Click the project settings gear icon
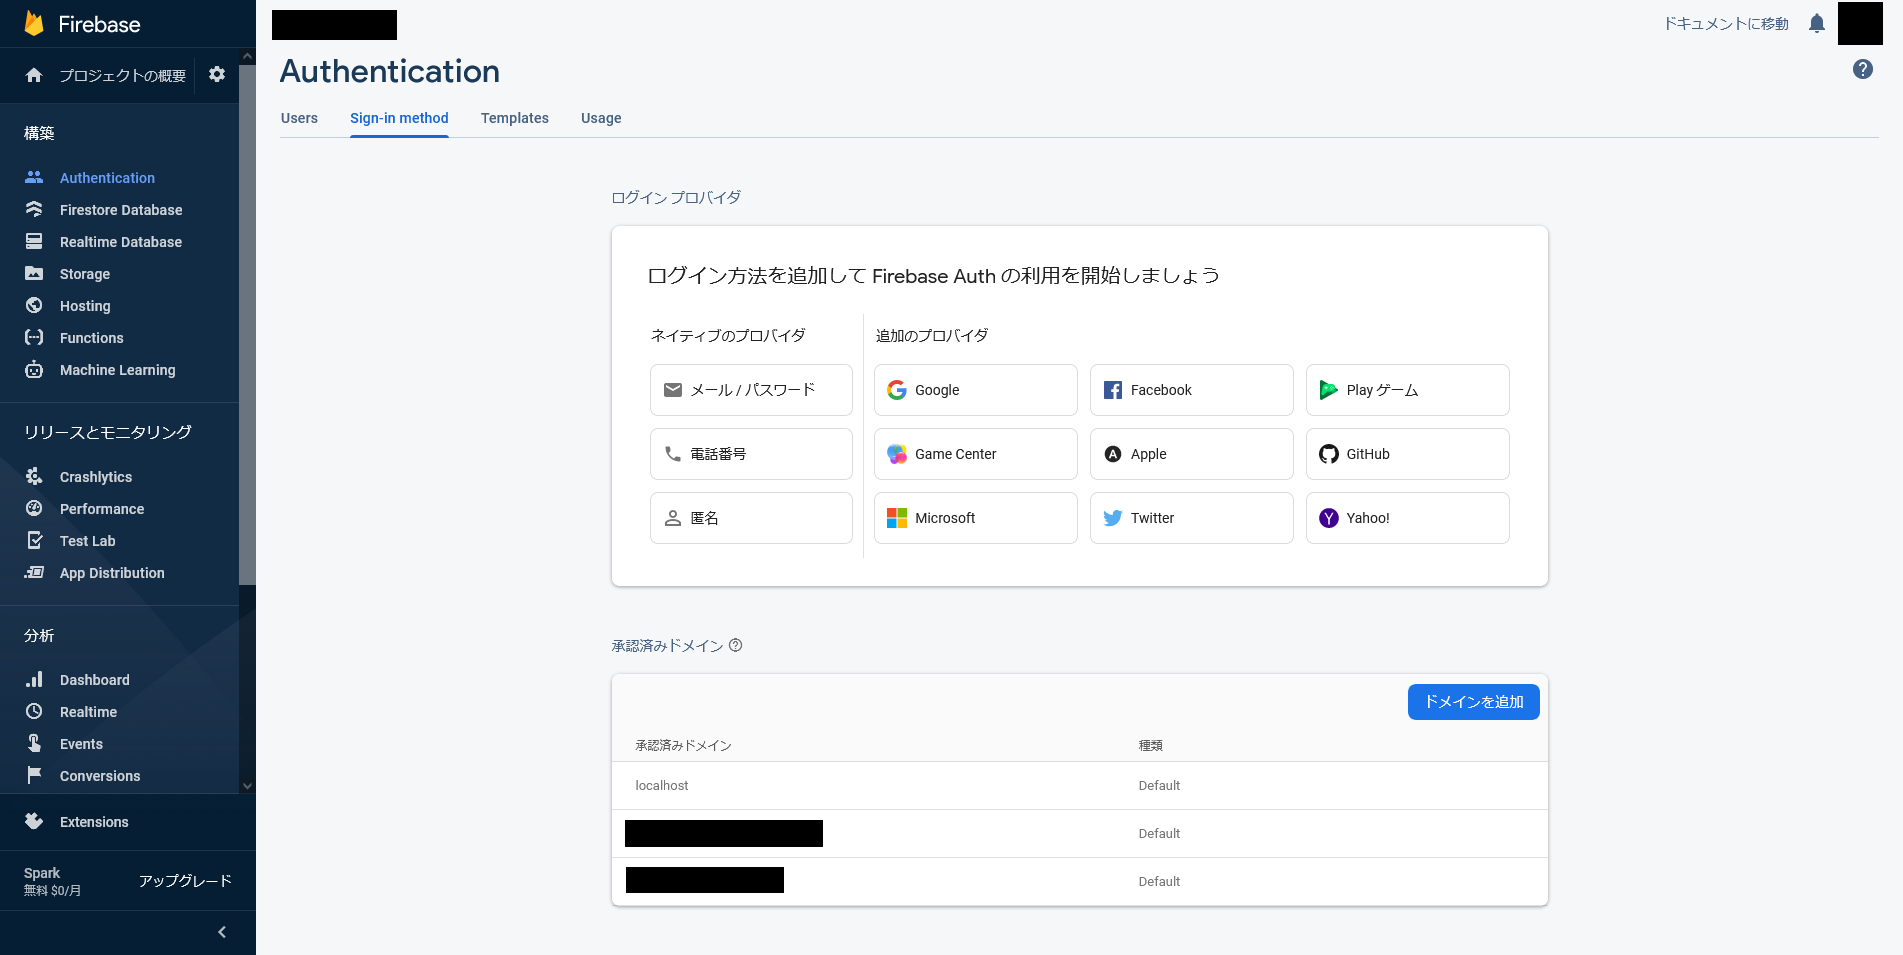 coord(217,75)
